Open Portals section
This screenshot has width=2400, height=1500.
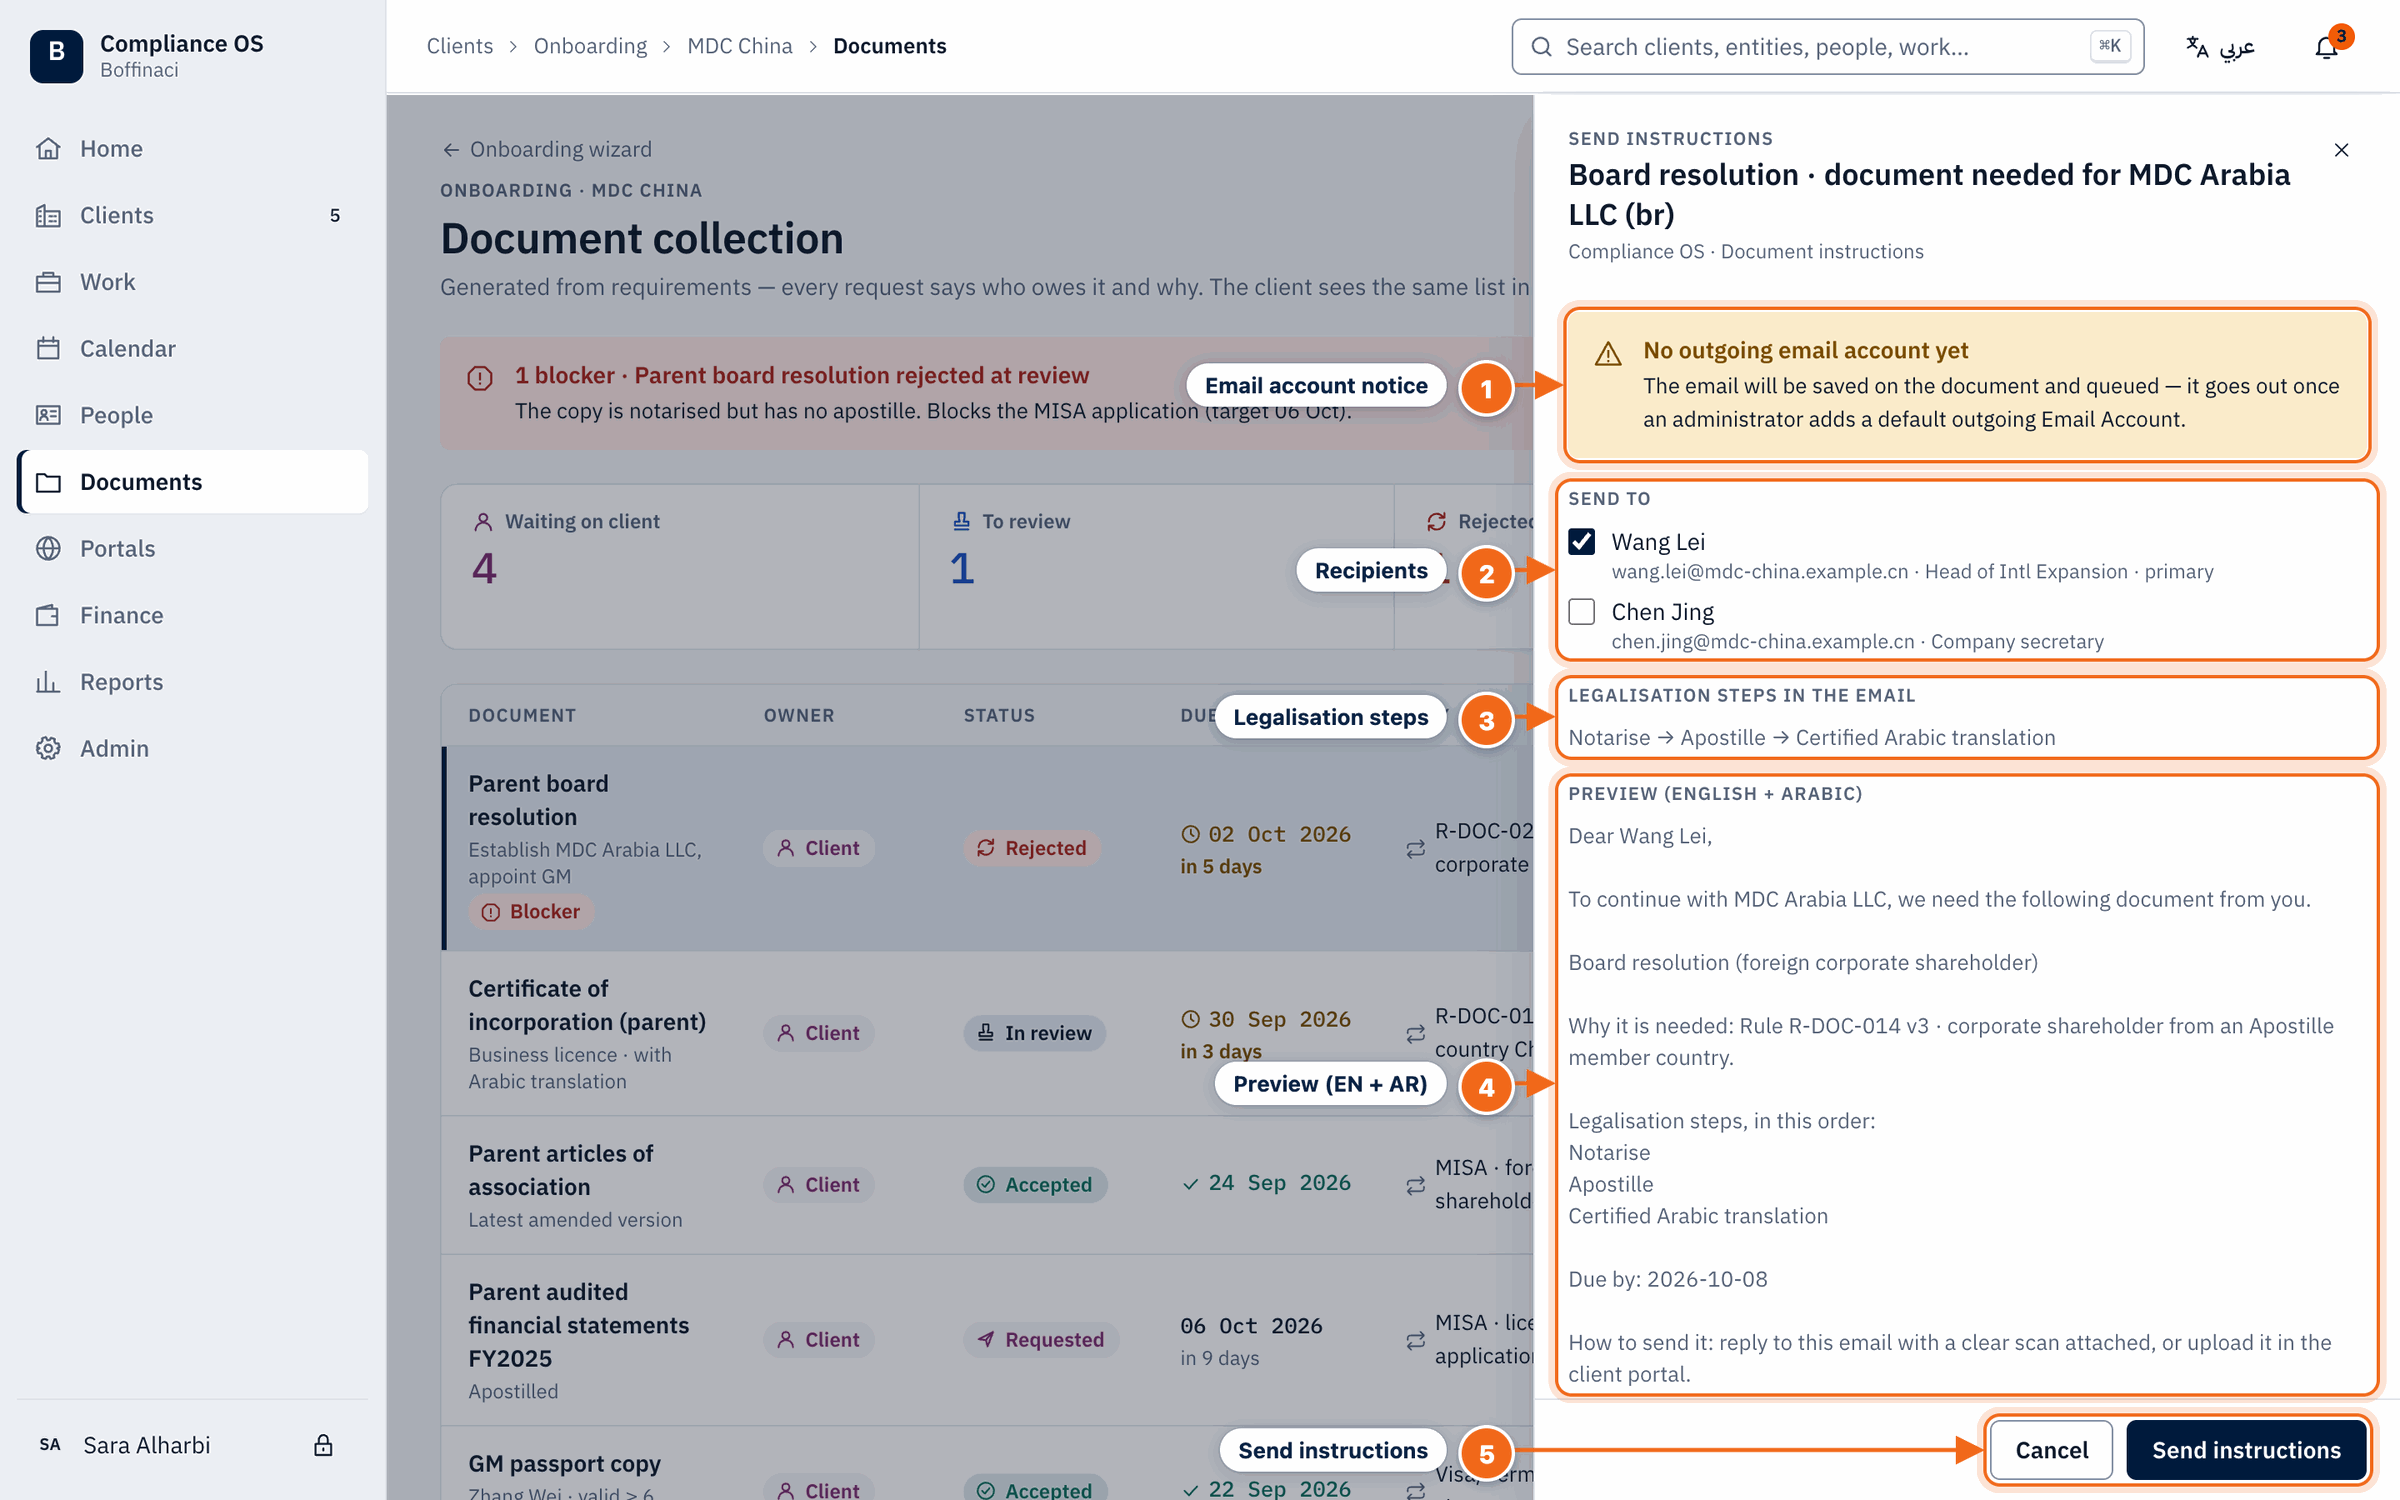click(192, 549)
